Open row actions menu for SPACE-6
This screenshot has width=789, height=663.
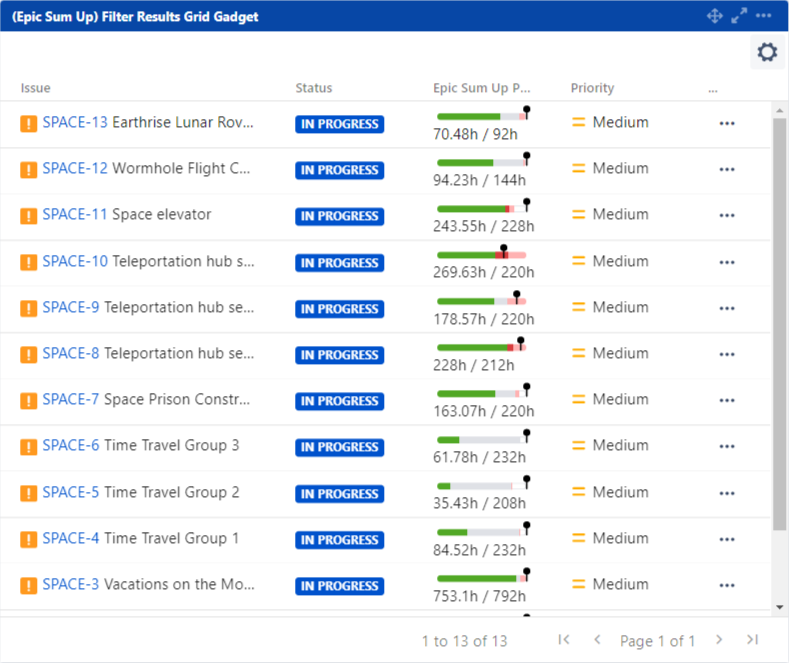[727, 446]
